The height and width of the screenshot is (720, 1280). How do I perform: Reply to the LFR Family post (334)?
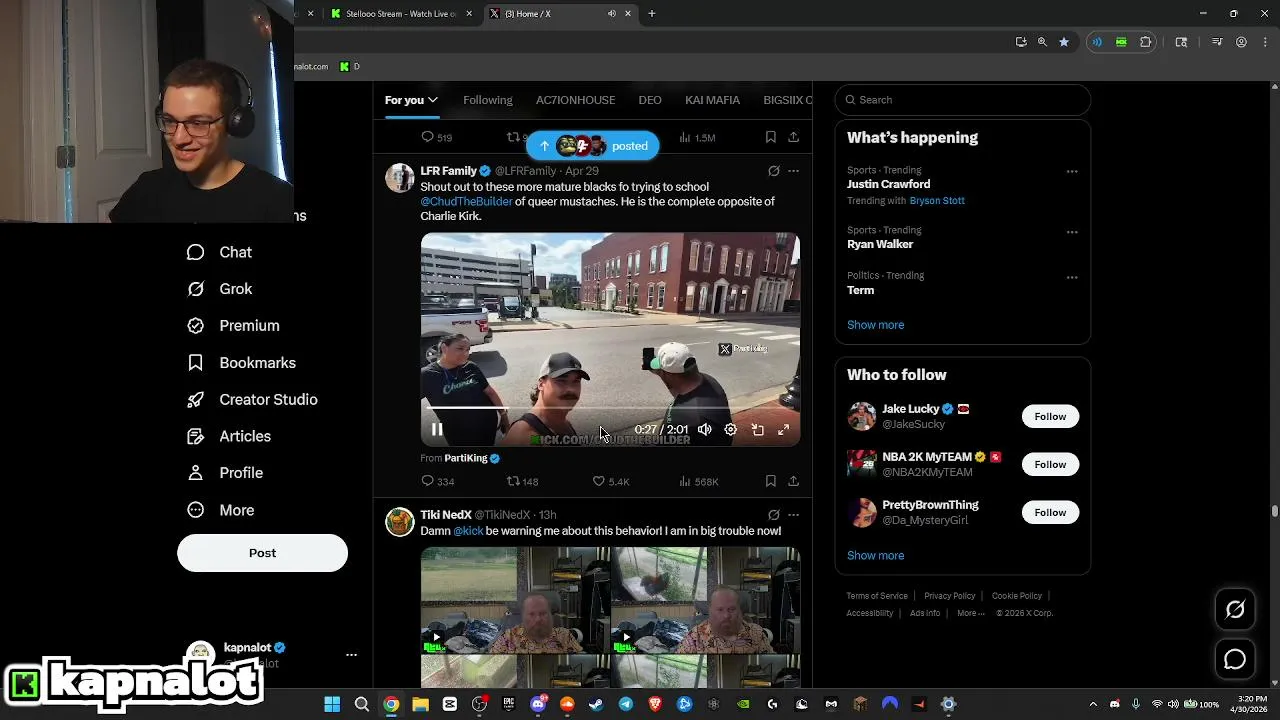(x=437, y=481)
